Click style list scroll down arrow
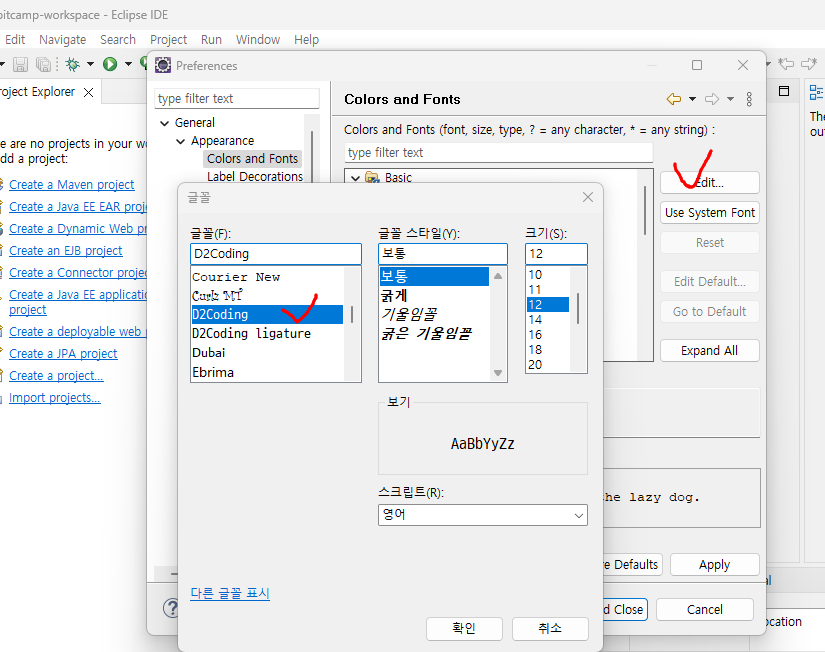 pyautogui.click(x=498, y=373)
